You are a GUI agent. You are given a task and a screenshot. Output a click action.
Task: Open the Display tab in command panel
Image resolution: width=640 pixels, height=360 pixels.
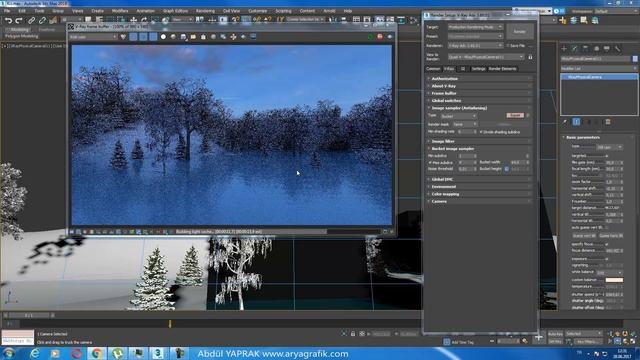tap(607, 49)
